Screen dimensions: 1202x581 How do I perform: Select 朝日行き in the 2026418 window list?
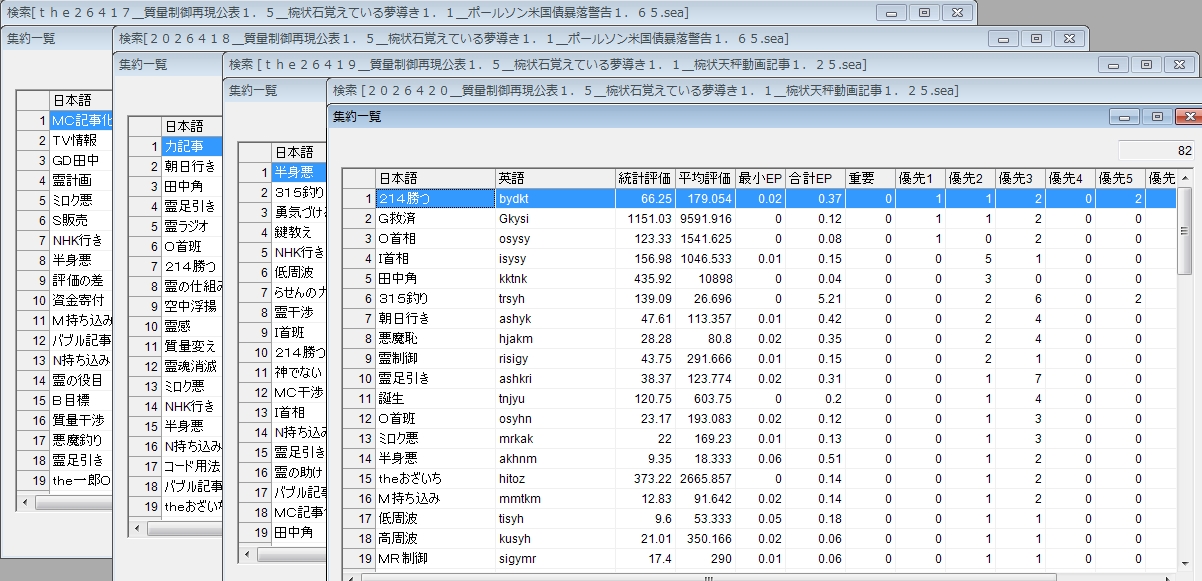pyautogui.click(x=189, y=166)
